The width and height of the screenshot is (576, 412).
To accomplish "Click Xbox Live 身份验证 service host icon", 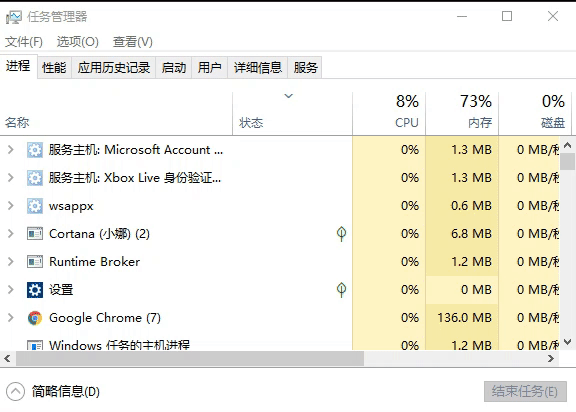I will [x=35, y=178].
